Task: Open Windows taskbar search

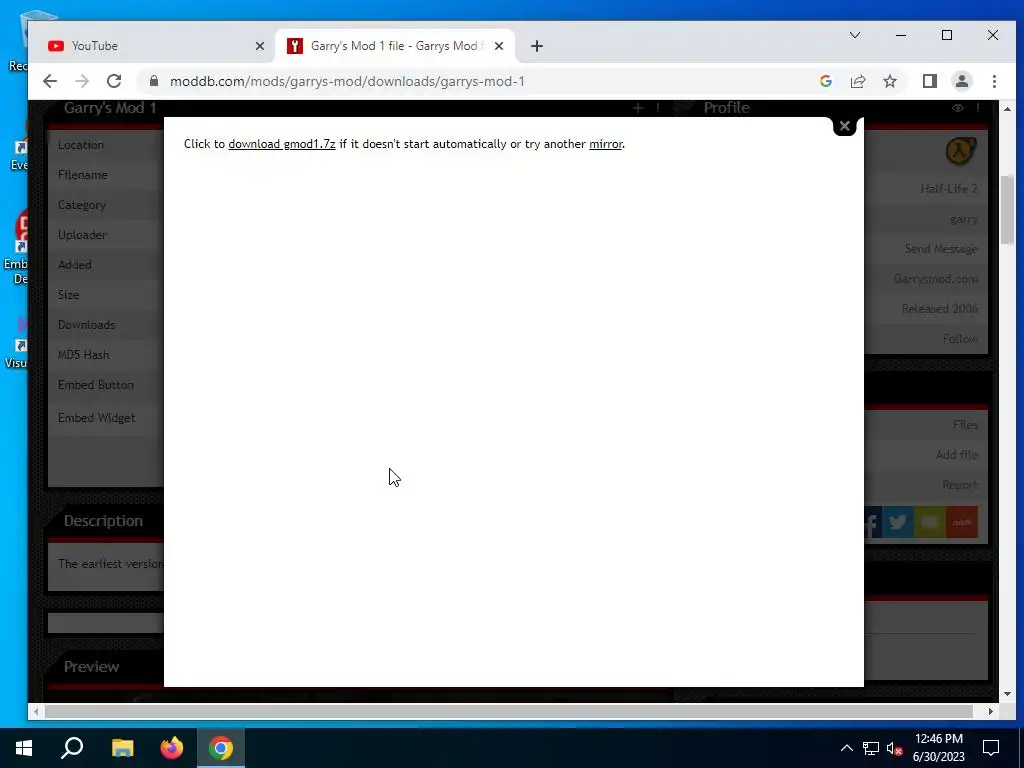Action: point(72,748)
